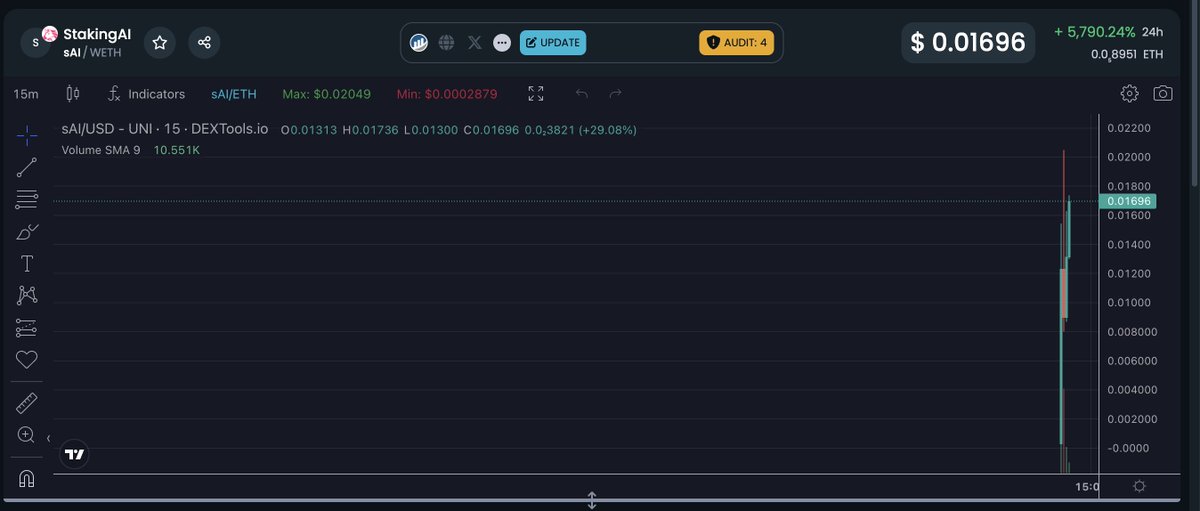The height and width of the screenshot is (511, 1200).
Task: Show more links with the ellipsis icon
Action: (x=502, y=43)
